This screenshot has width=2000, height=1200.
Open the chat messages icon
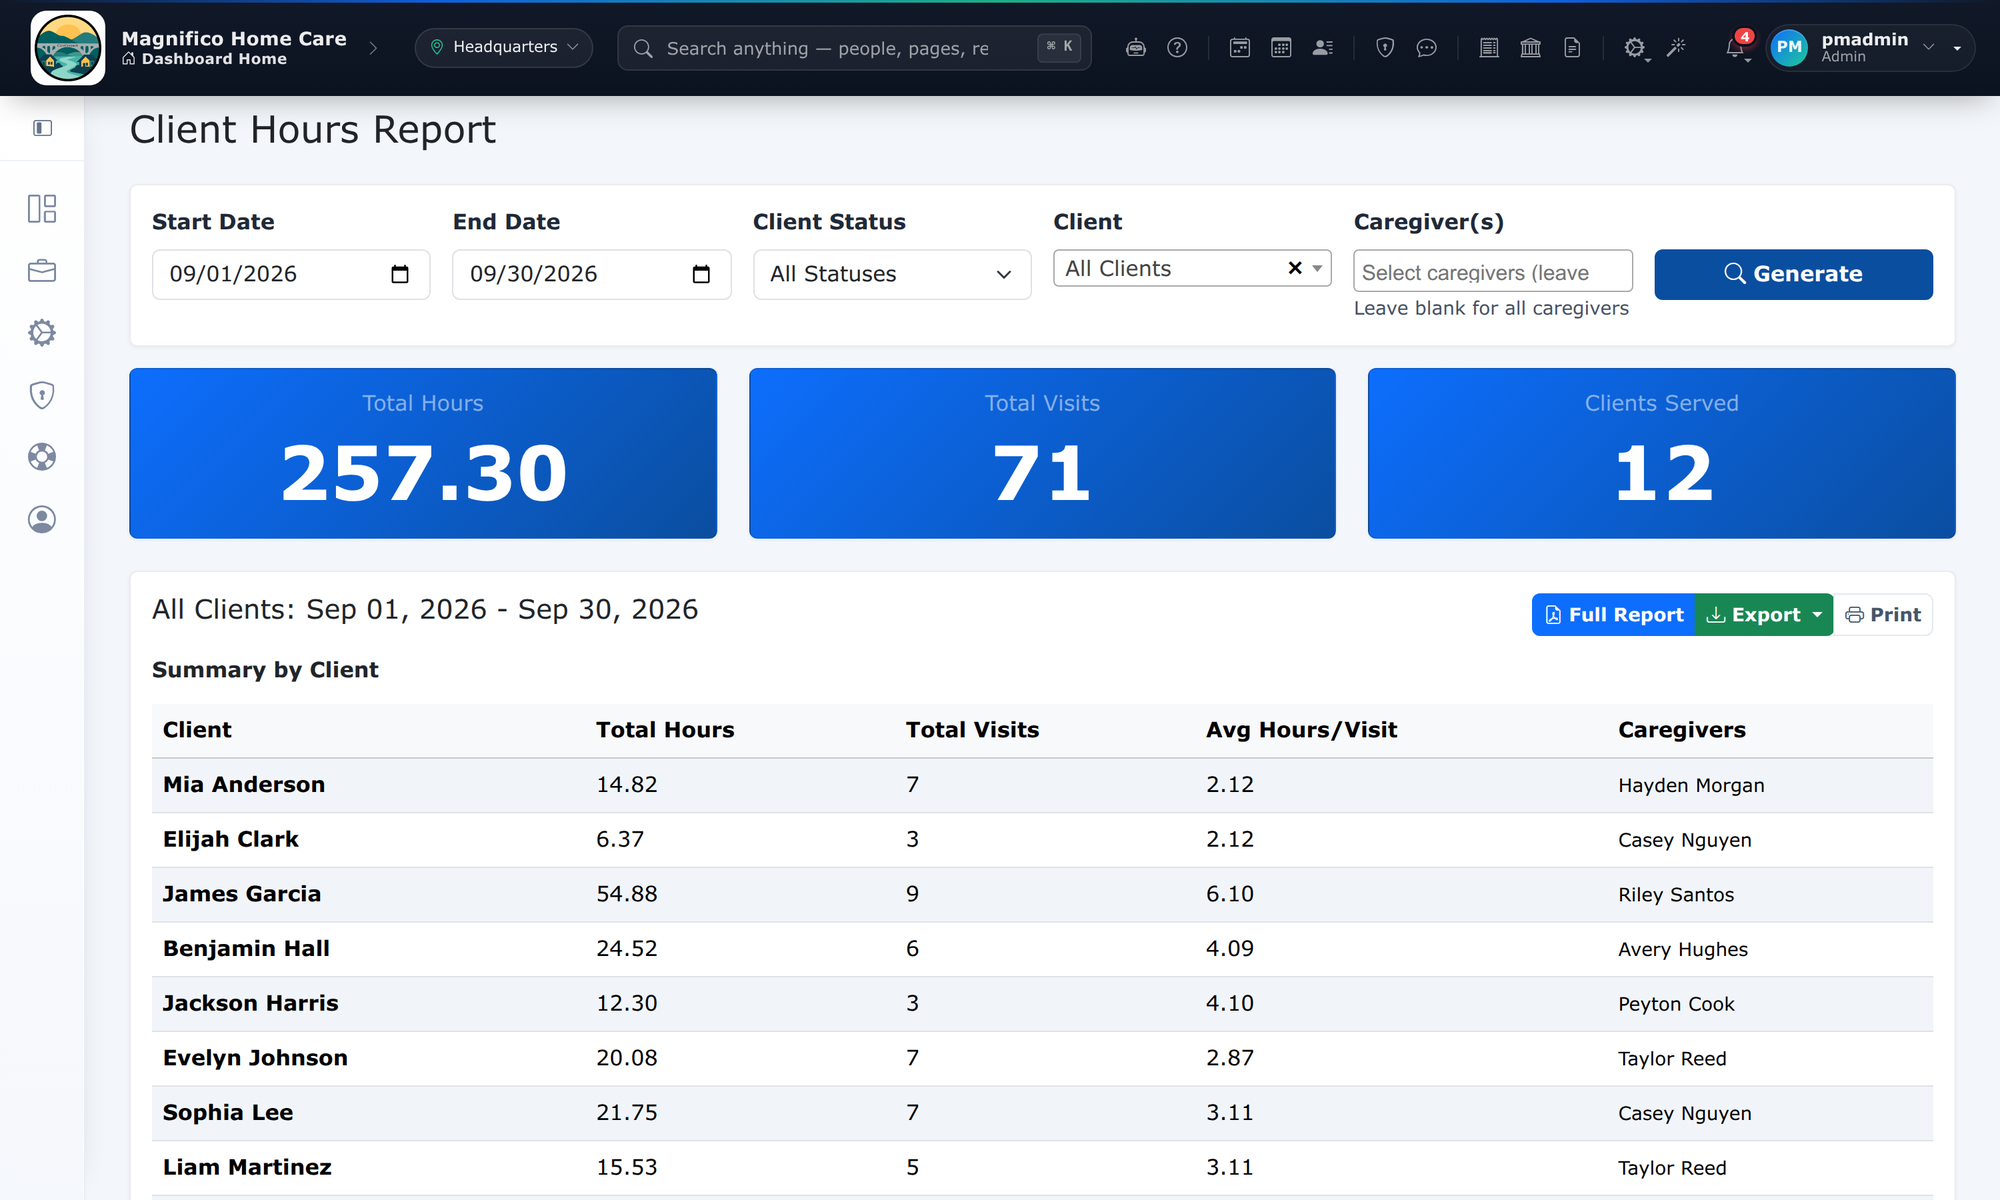coord(1427,47)
